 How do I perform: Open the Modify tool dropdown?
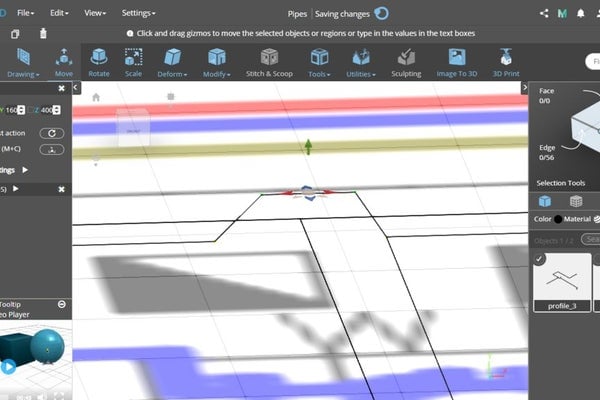tap(215, 61)
